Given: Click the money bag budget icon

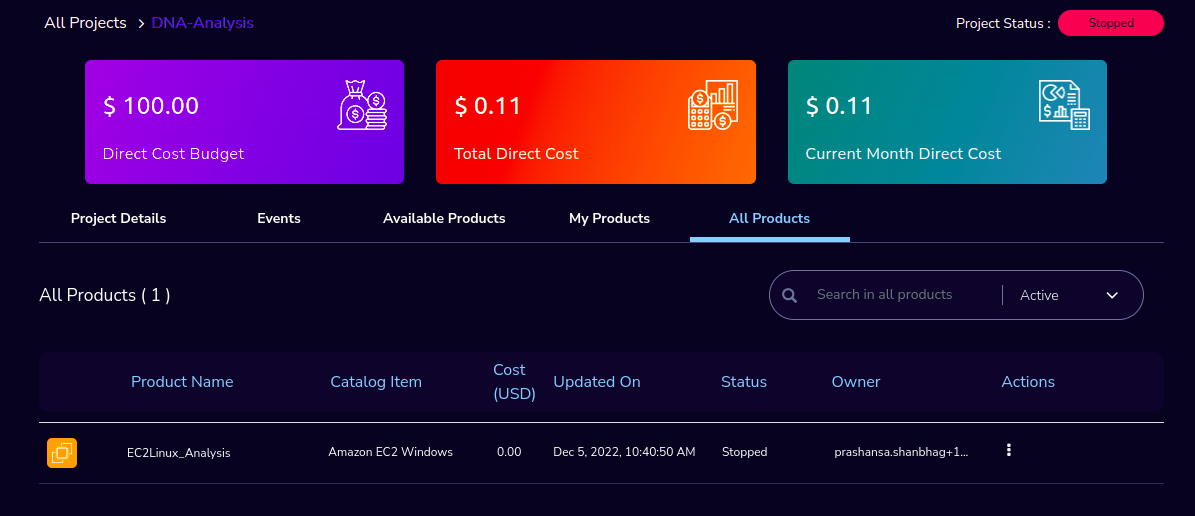Looking at the screenshot, I should point(362,105).
